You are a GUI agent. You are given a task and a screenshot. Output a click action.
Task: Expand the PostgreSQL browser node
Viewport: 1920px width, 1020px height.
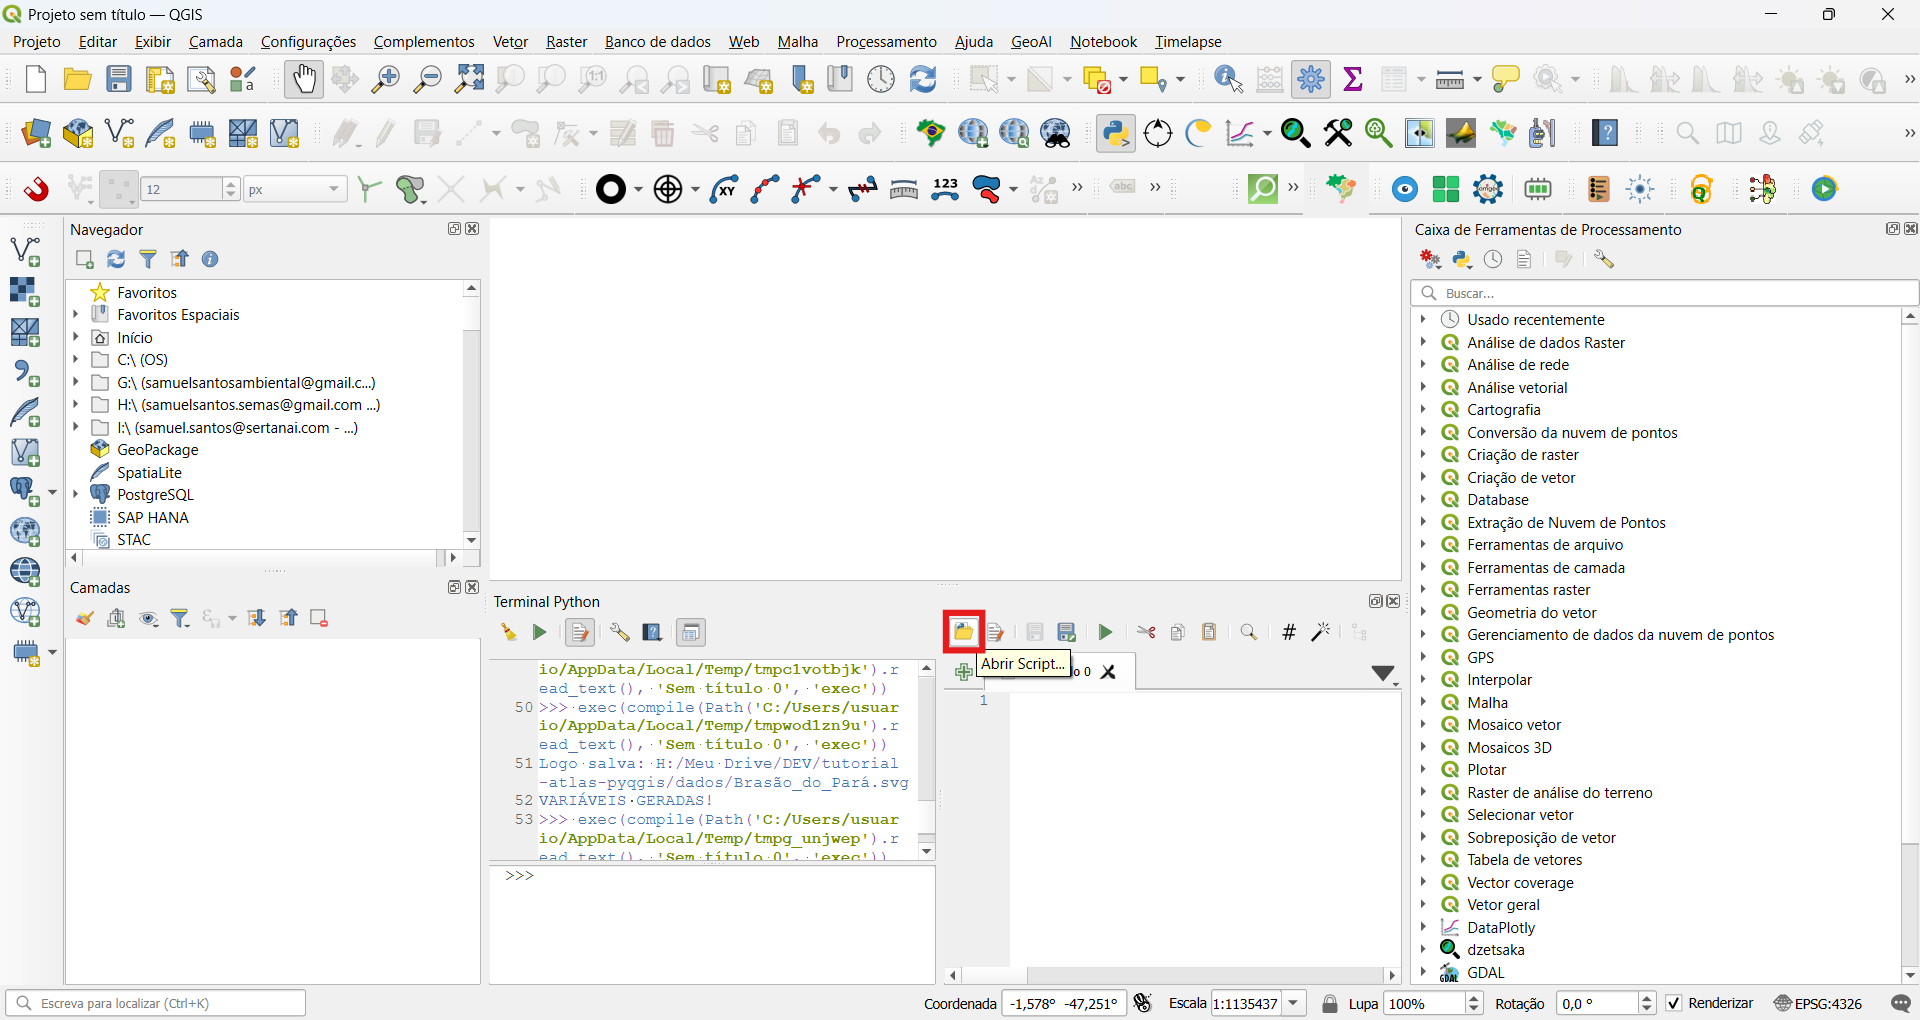click(76, 494)
